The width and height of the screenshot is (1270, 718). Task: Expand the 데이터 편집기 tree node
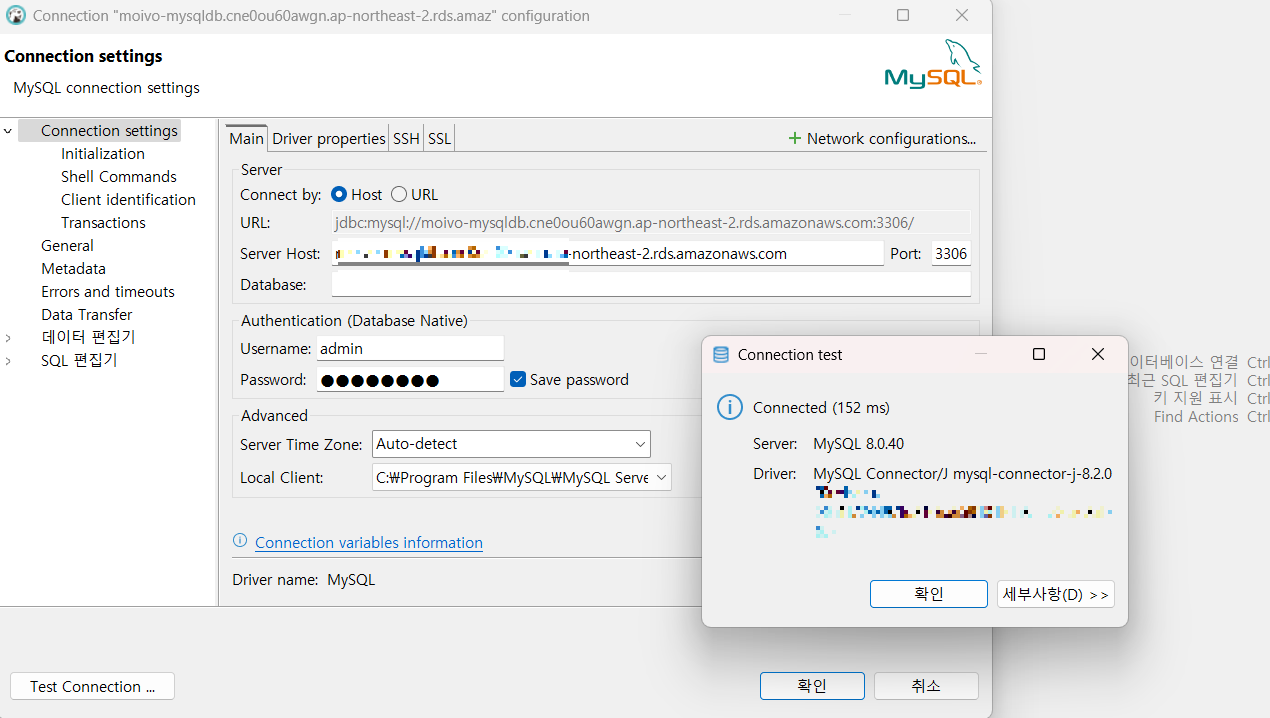point(8,338)
